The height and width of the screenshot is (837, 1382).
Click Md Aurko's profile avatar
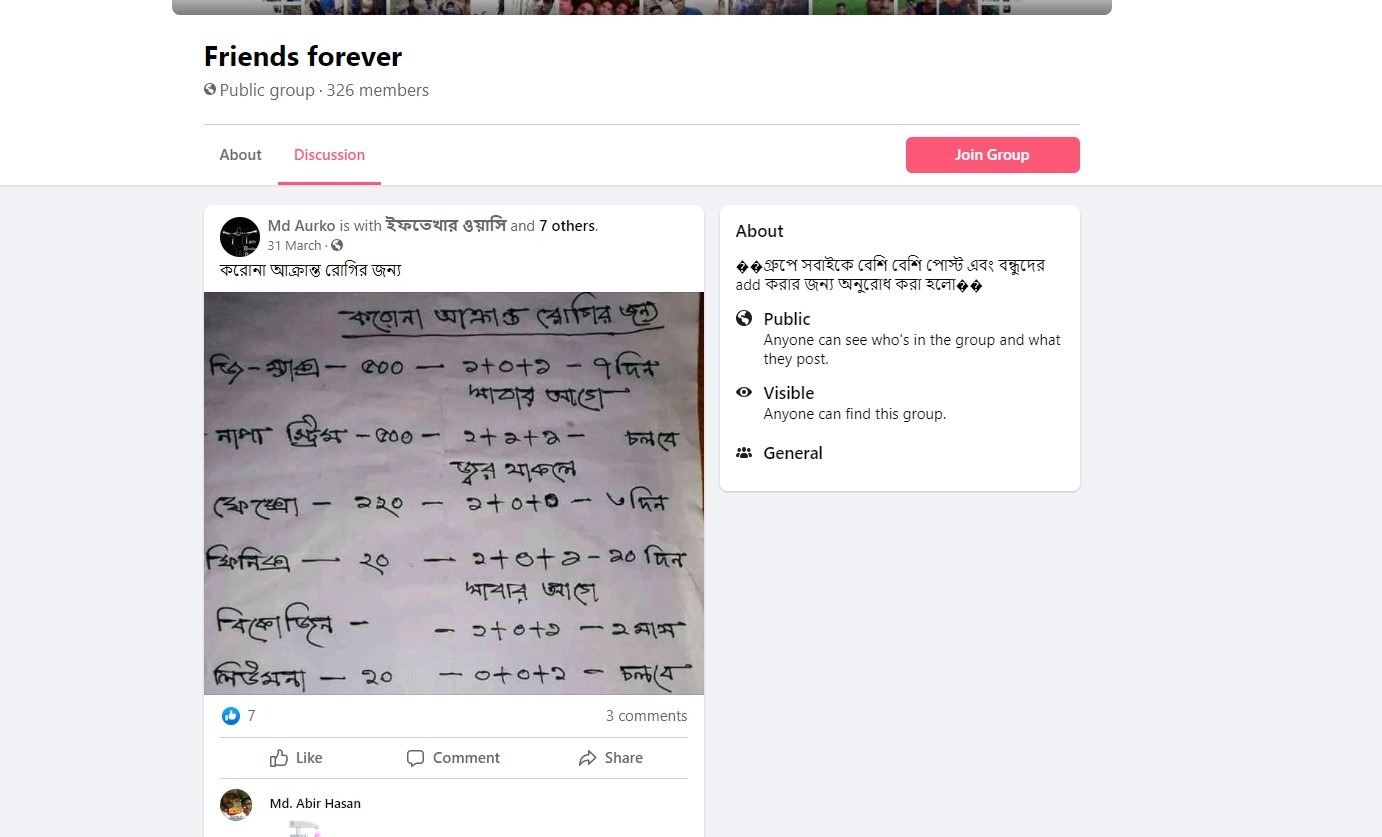(x=240, y=237)
